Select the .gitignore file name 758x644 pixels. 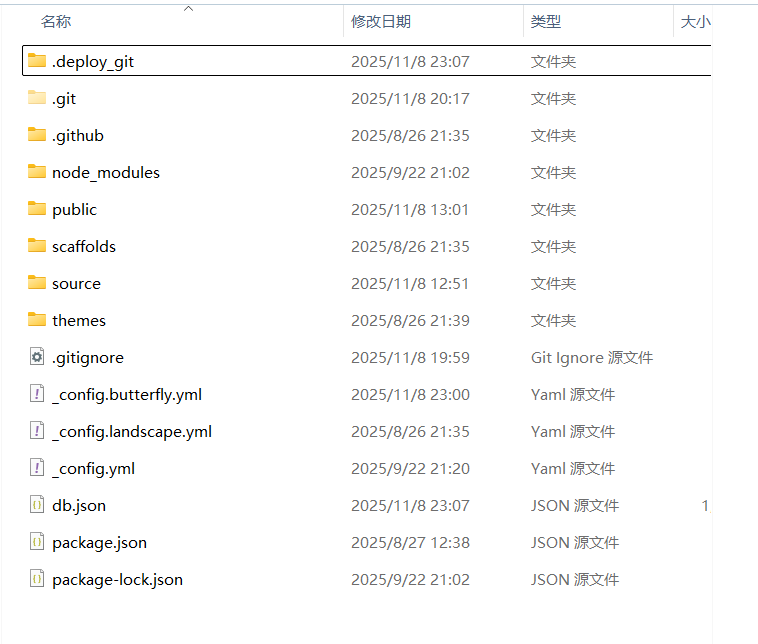[88, 358]
